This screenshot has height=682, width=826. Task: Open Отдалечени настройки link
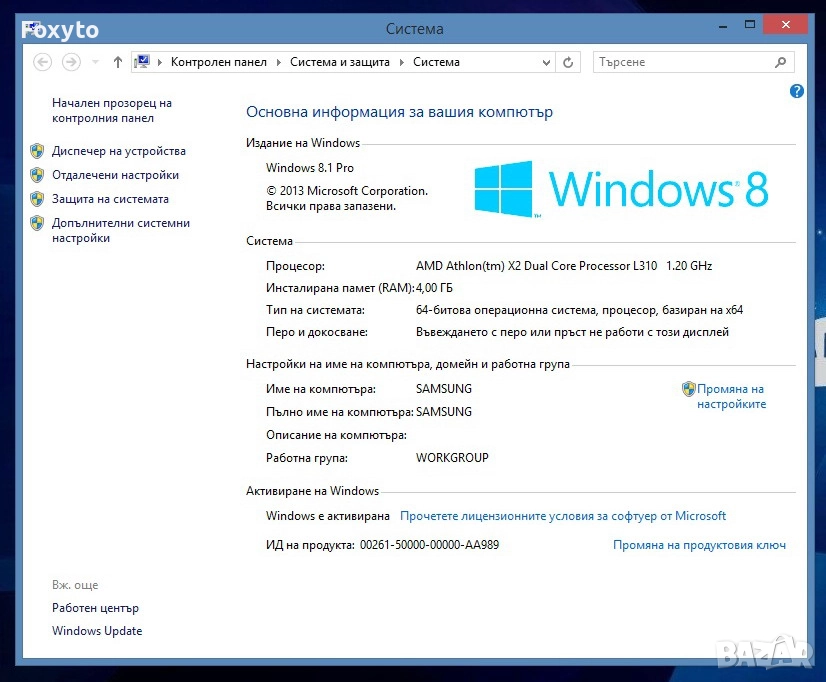point(115,175)
